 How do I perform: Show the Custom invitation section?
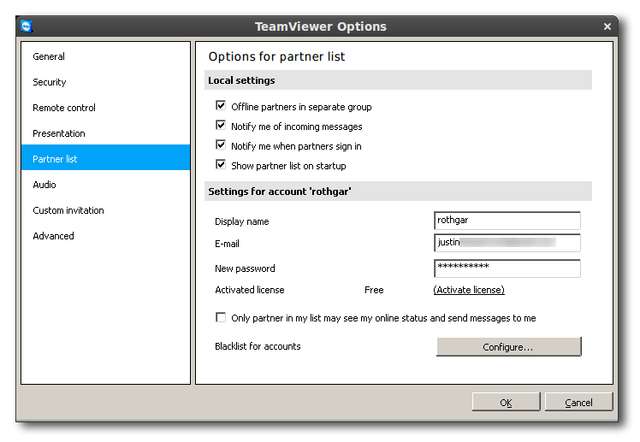68,210
